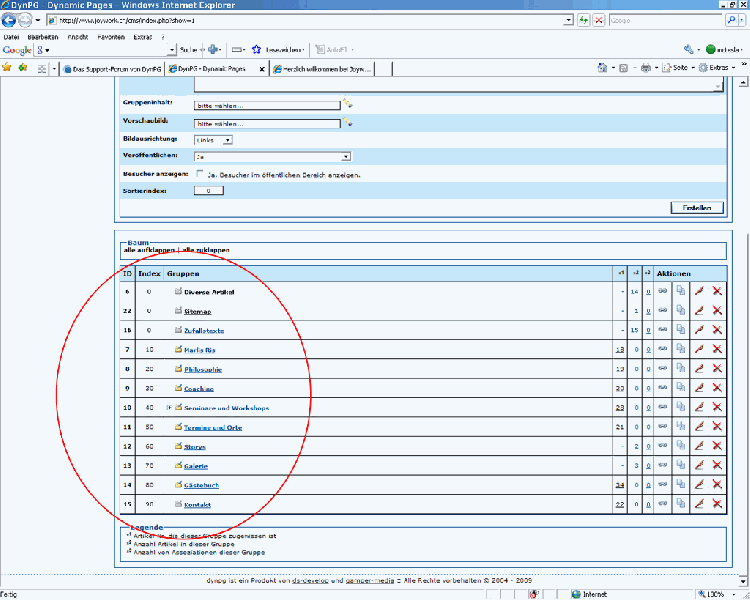750x600 pixels.
Task: Toggle the Besucher anzeigen checkbox
Action: (200, 174)
